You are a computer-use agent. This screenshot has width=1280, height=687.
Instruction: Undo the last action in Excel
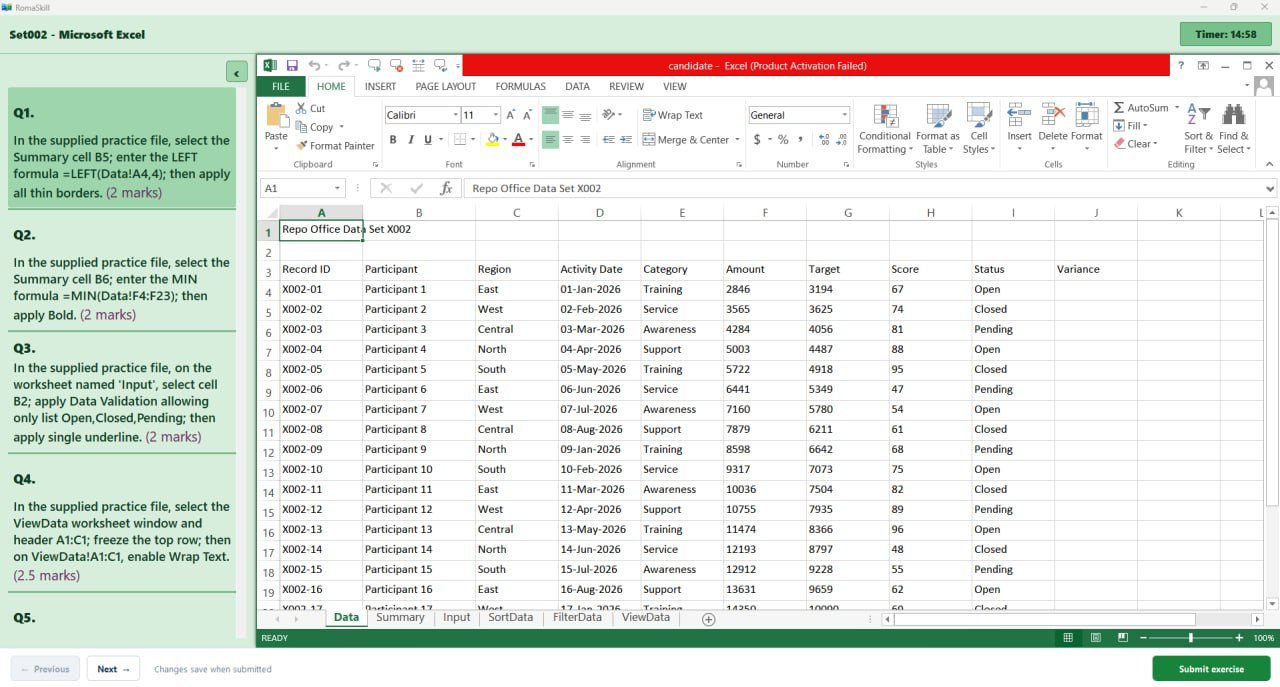(x=314, y=66)
